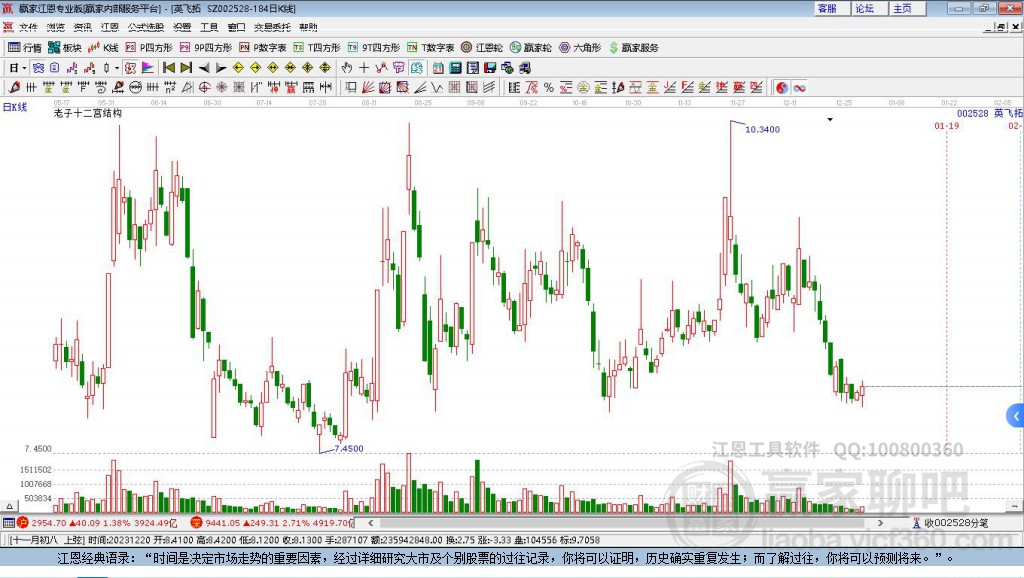Select the crosshair cursor tool
This screenshot has width=1024, height=578.
[x=364, y=68]
